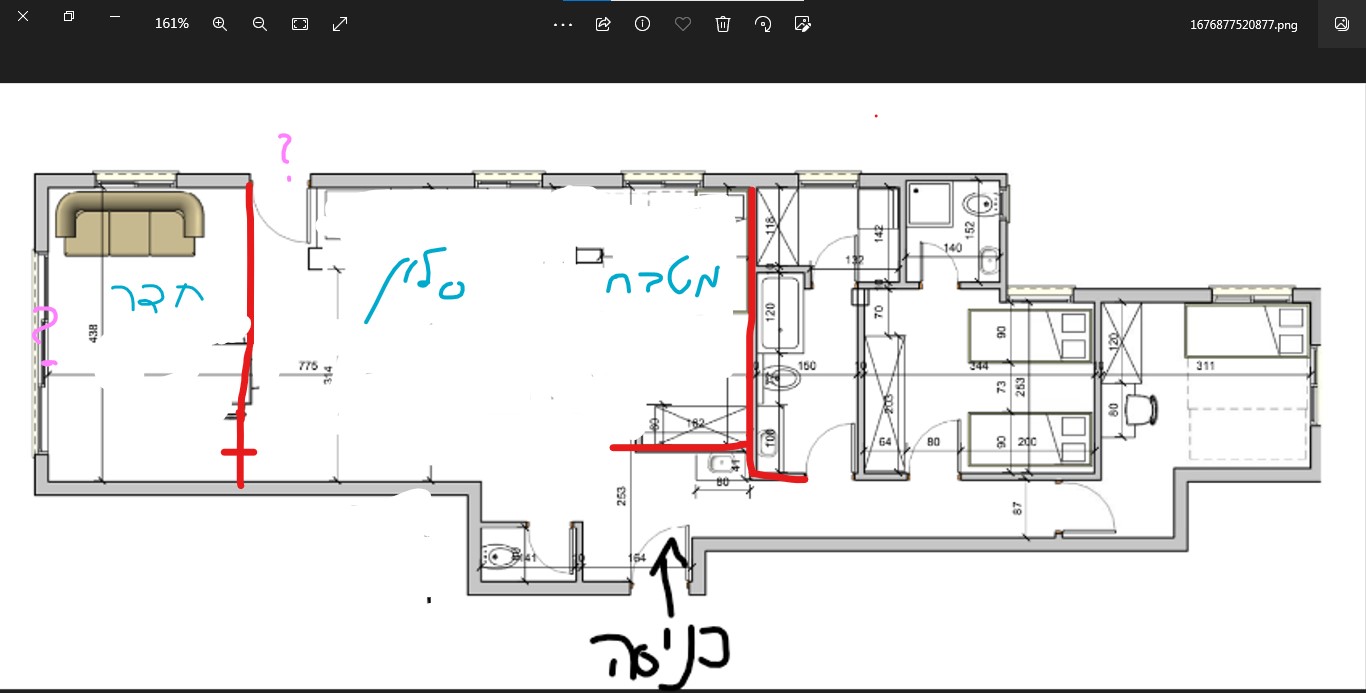Image resolution: width=1366 pixels, height=693 pixels.
Task: Open the See more options menu
Action: click(x=563, y=24)
